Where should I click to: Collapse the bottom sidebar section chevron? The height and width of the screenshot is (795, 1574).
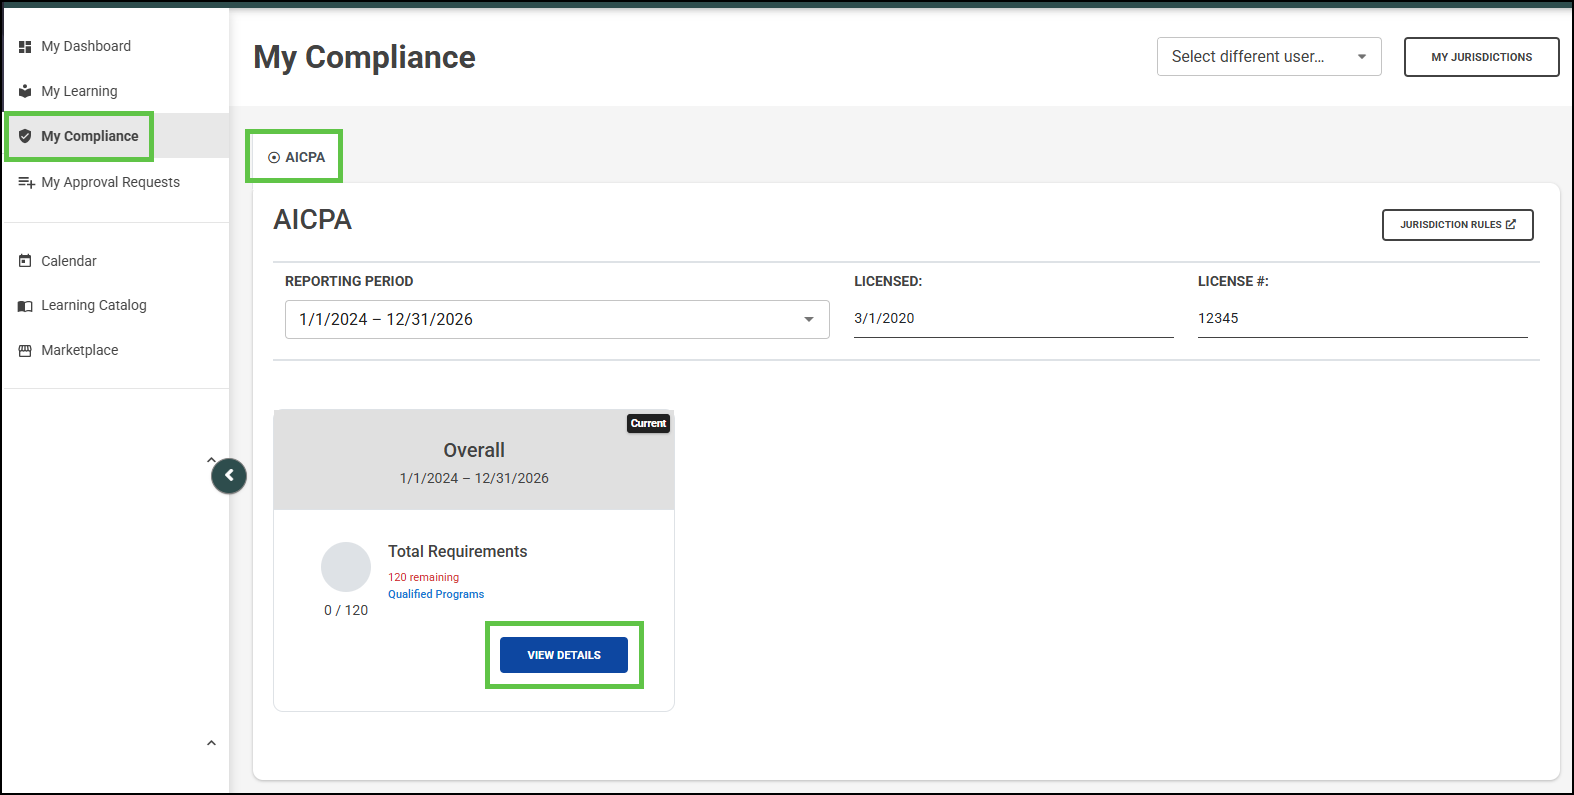[211, 743]
